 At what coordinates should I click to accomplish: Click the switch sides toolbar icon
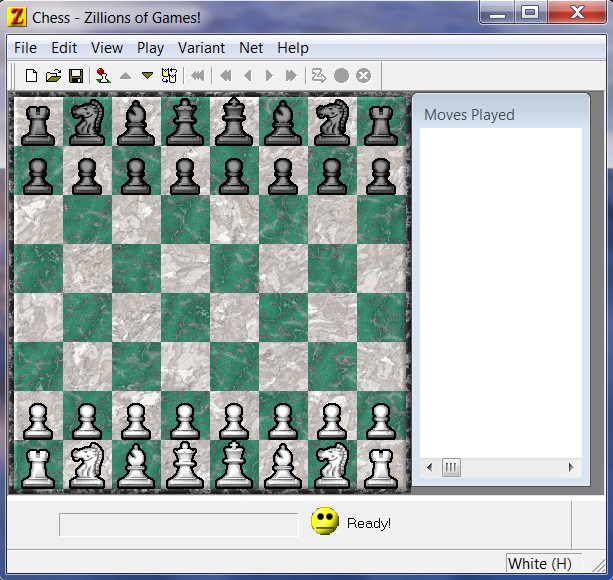169,75
